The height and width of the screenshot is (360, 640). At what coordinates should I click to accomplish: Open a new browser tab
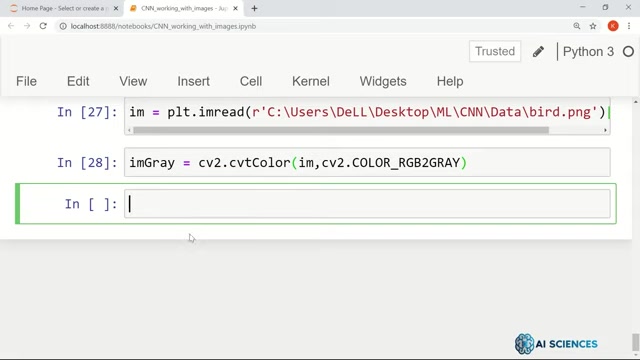pos(254,8)
